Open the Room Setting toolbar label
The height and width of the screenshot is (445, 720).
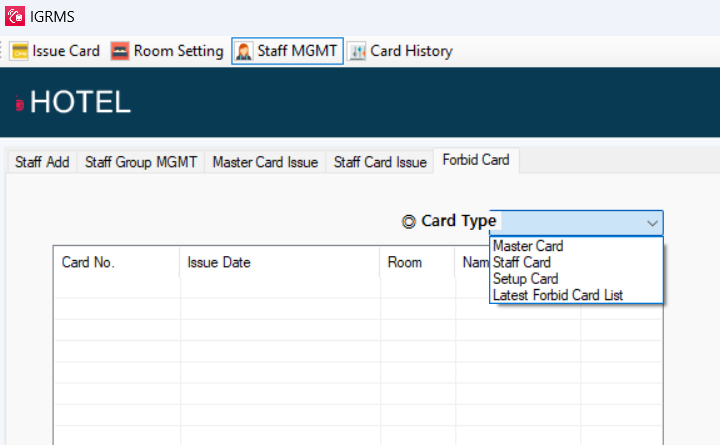[x=178, y=51]
